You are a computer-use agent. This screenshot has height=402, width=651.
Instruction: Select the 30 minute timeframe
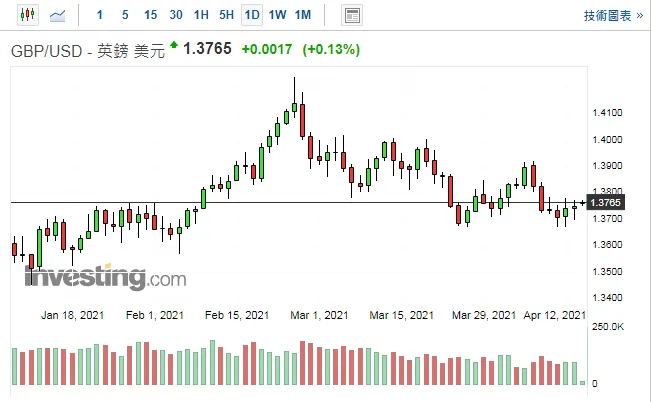click(x=176, y=15)
